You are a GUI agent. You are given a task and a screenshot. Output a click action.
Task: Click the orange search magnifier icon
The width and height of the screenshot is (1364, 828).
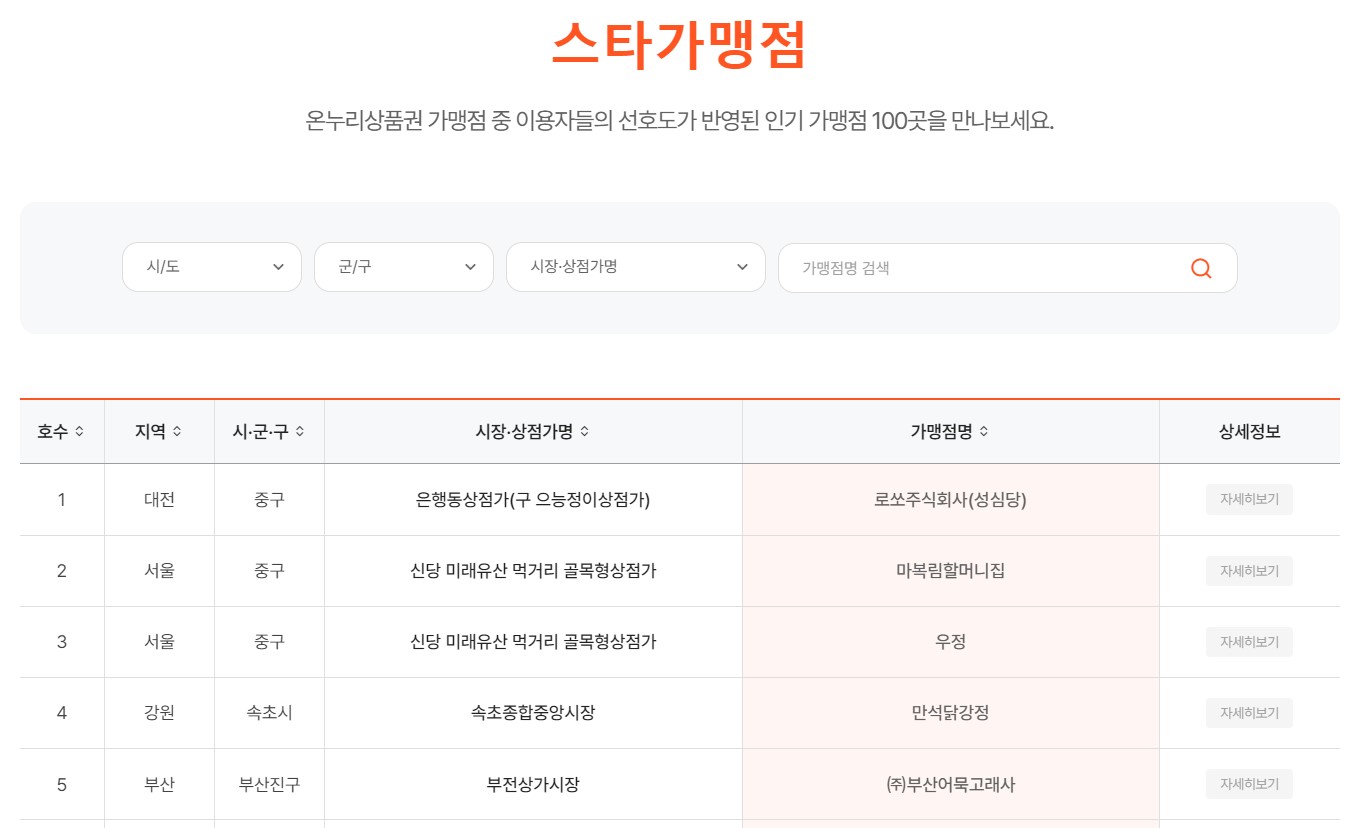tap(1201, 268)
